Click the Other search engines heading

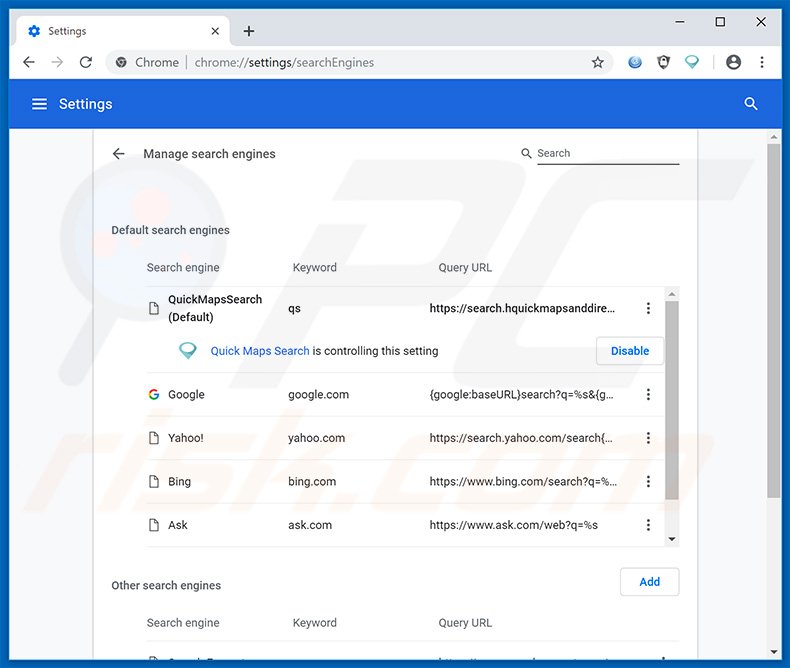tap(166, 585)
